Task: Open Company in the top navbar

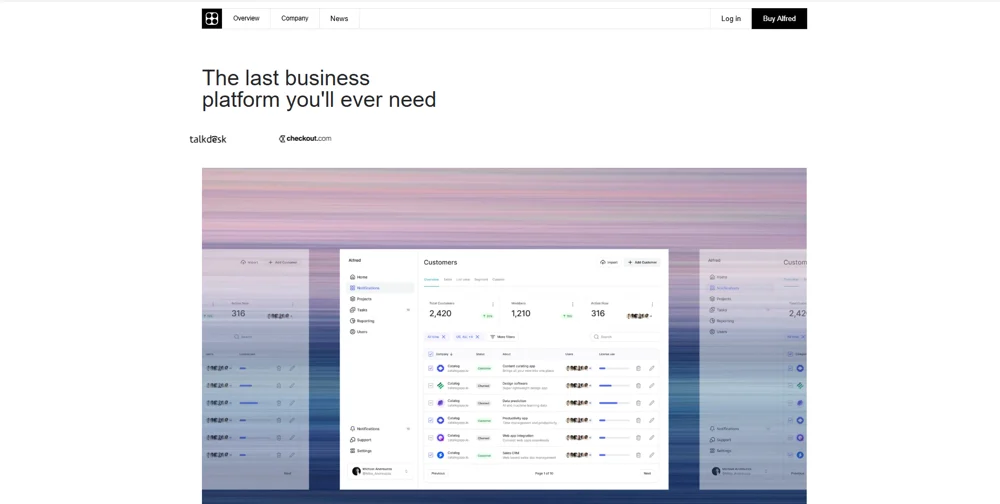Action: pyautogui.click(x=295, y=19)
